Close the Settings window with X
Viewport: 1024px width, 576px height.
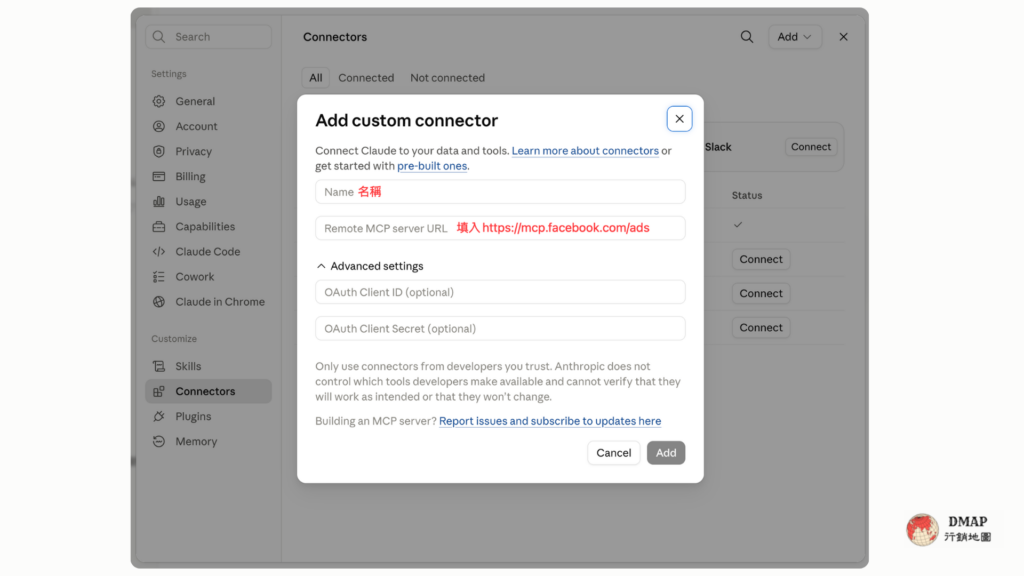[x=843, y=37]
